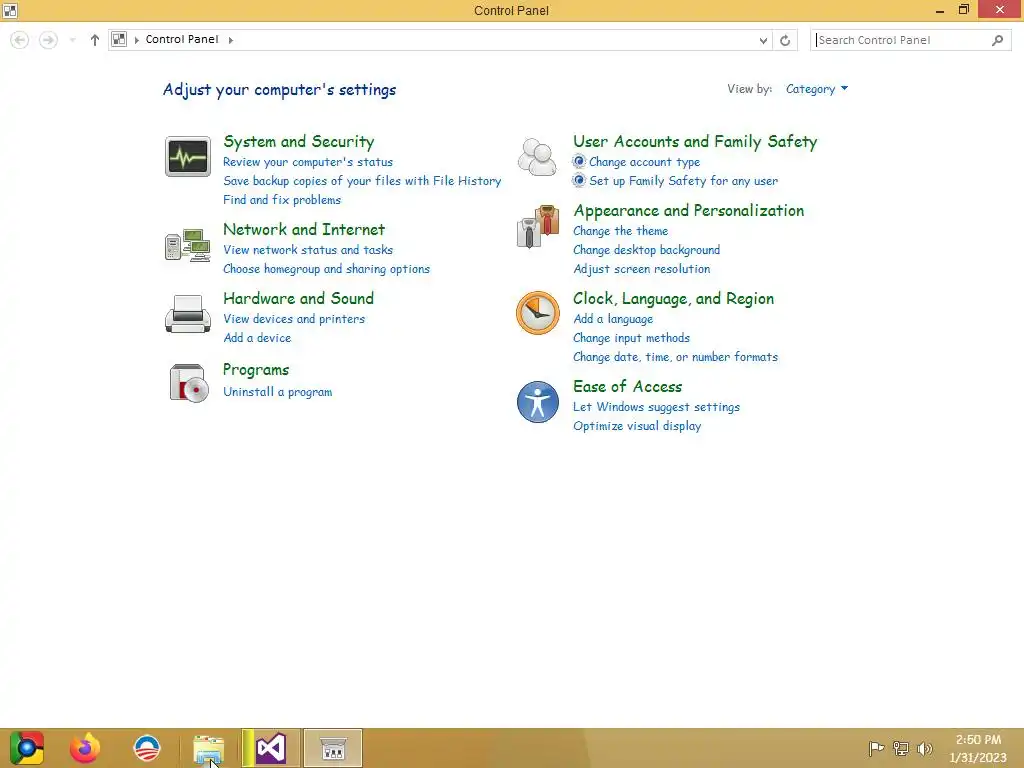This screenshot has height=768, width=1024.
Task: Open the View by Category dropdown
Action: (x=816, y=89)
